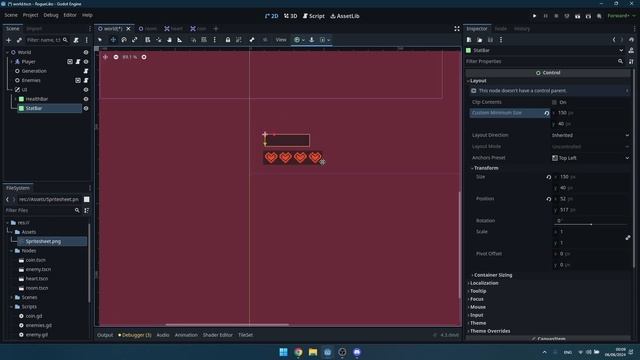
Task: Select the Select Mode arrow tool
Action: [x=100, y=40]
